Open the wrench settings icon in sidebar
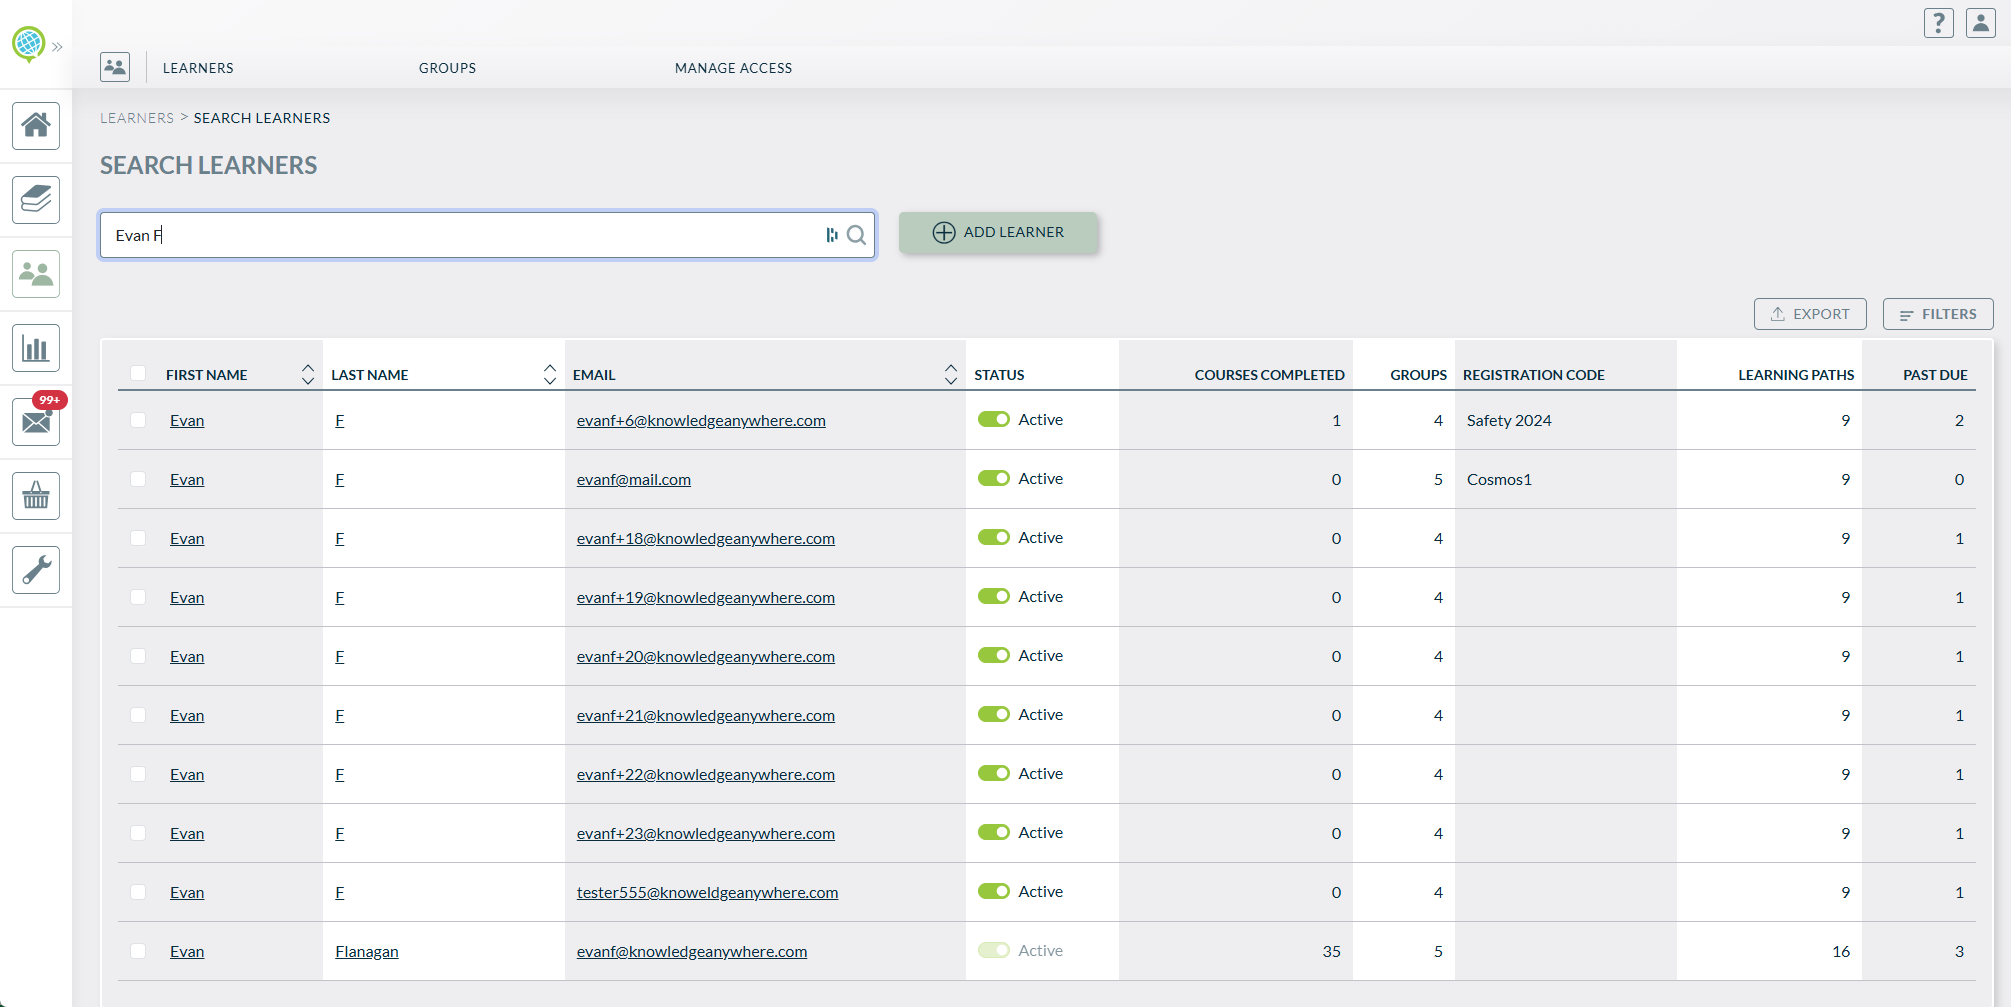Image resolution: width=2011 pixels, height=1007 pixels. [36, 570]
